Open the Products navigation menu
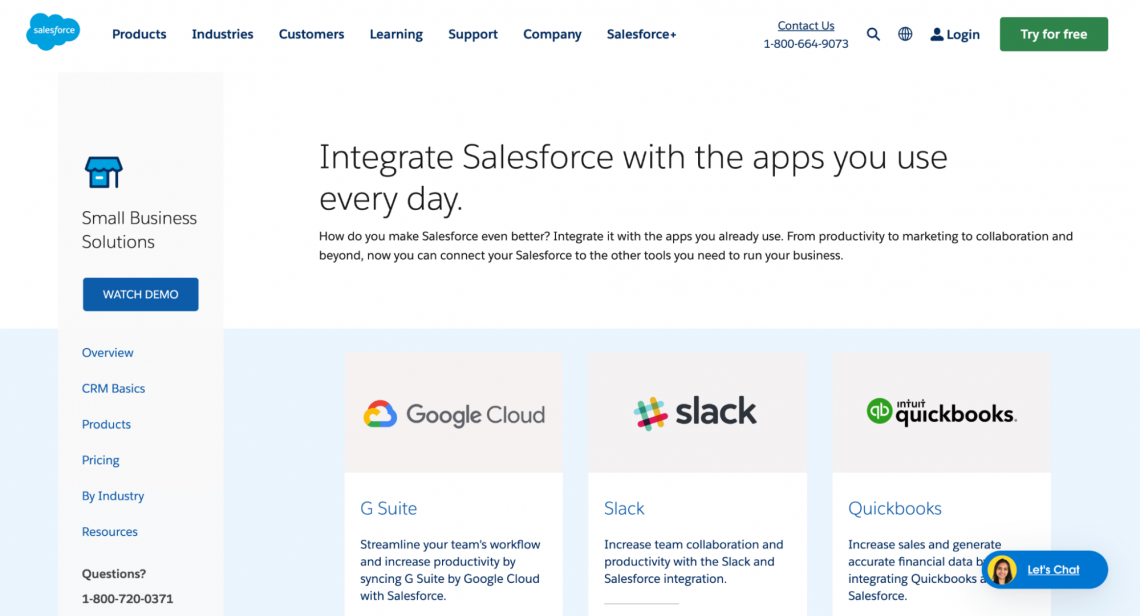Image resolution: width=1140 pixels, height=616 pixels. pos(139,34)
